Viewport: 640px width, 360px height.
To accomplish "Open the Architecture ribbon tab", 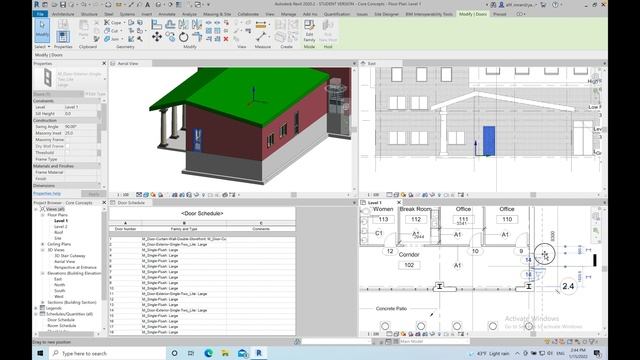I will click(x=63, y=14).
